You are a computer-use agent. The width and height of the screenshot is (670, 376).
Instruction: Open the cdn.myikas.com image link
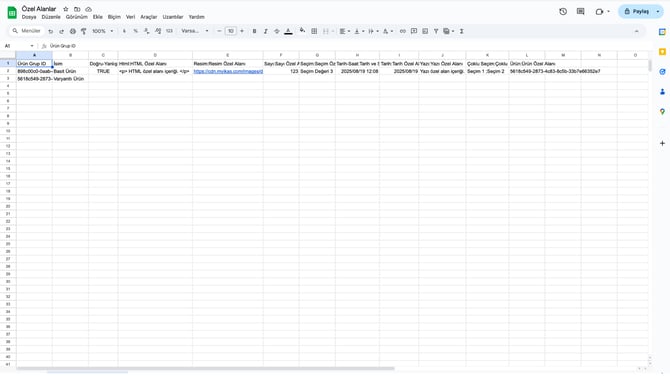(x=228, y=71)
